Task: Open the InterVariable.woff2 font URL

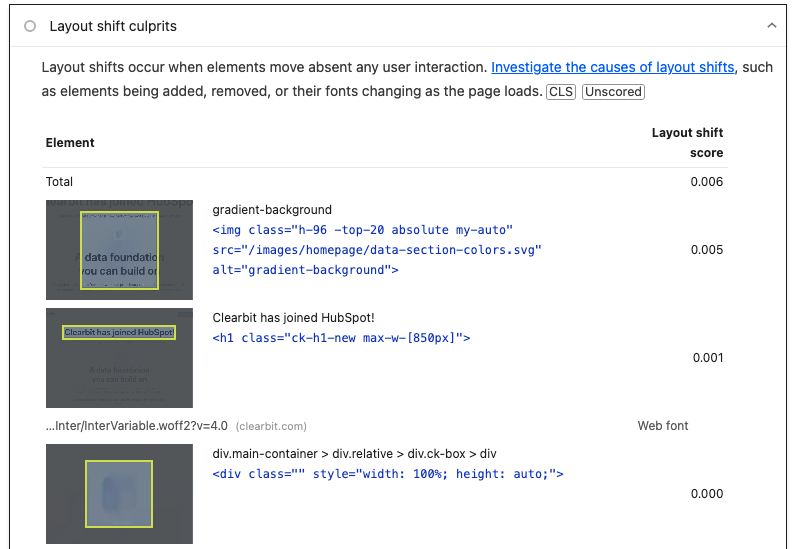Action: 137,426
